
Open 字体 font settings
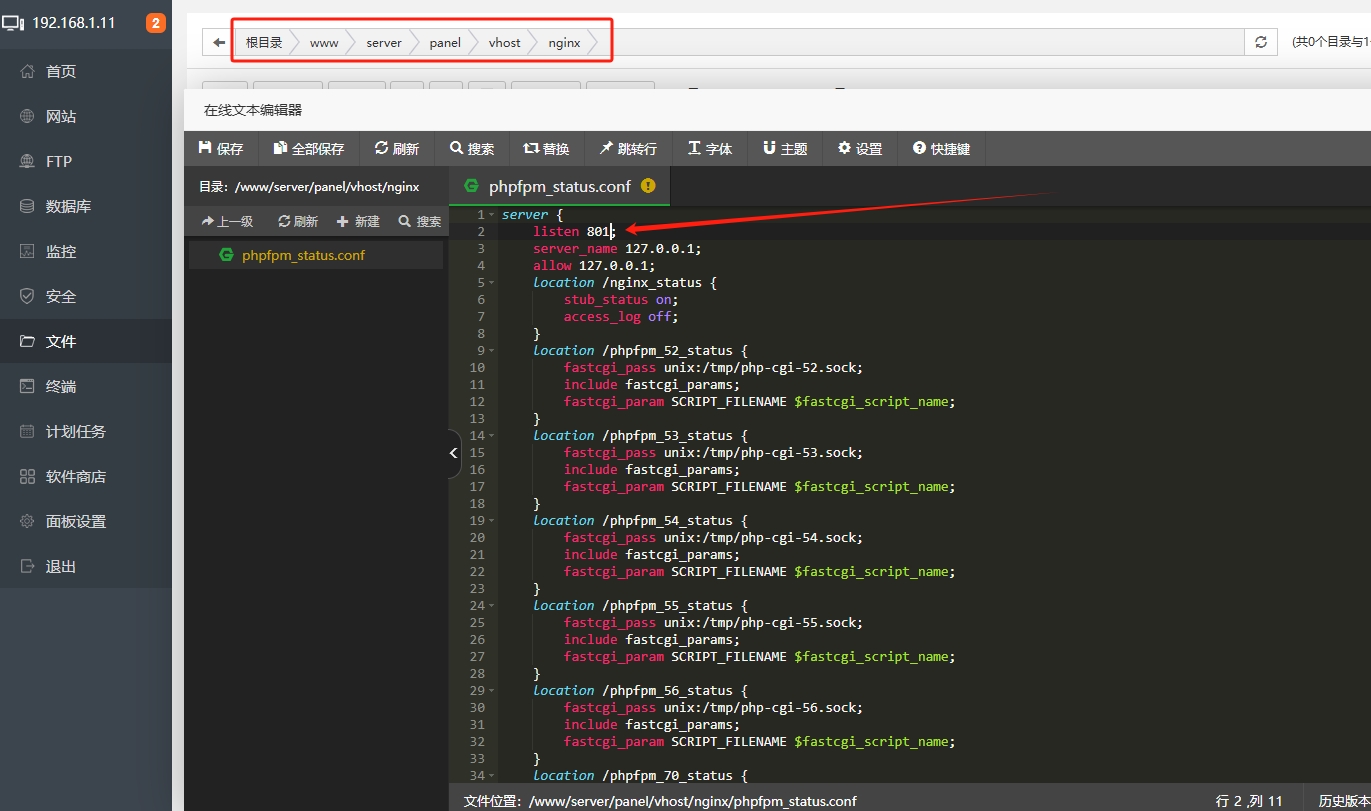(x=710, y=148)
